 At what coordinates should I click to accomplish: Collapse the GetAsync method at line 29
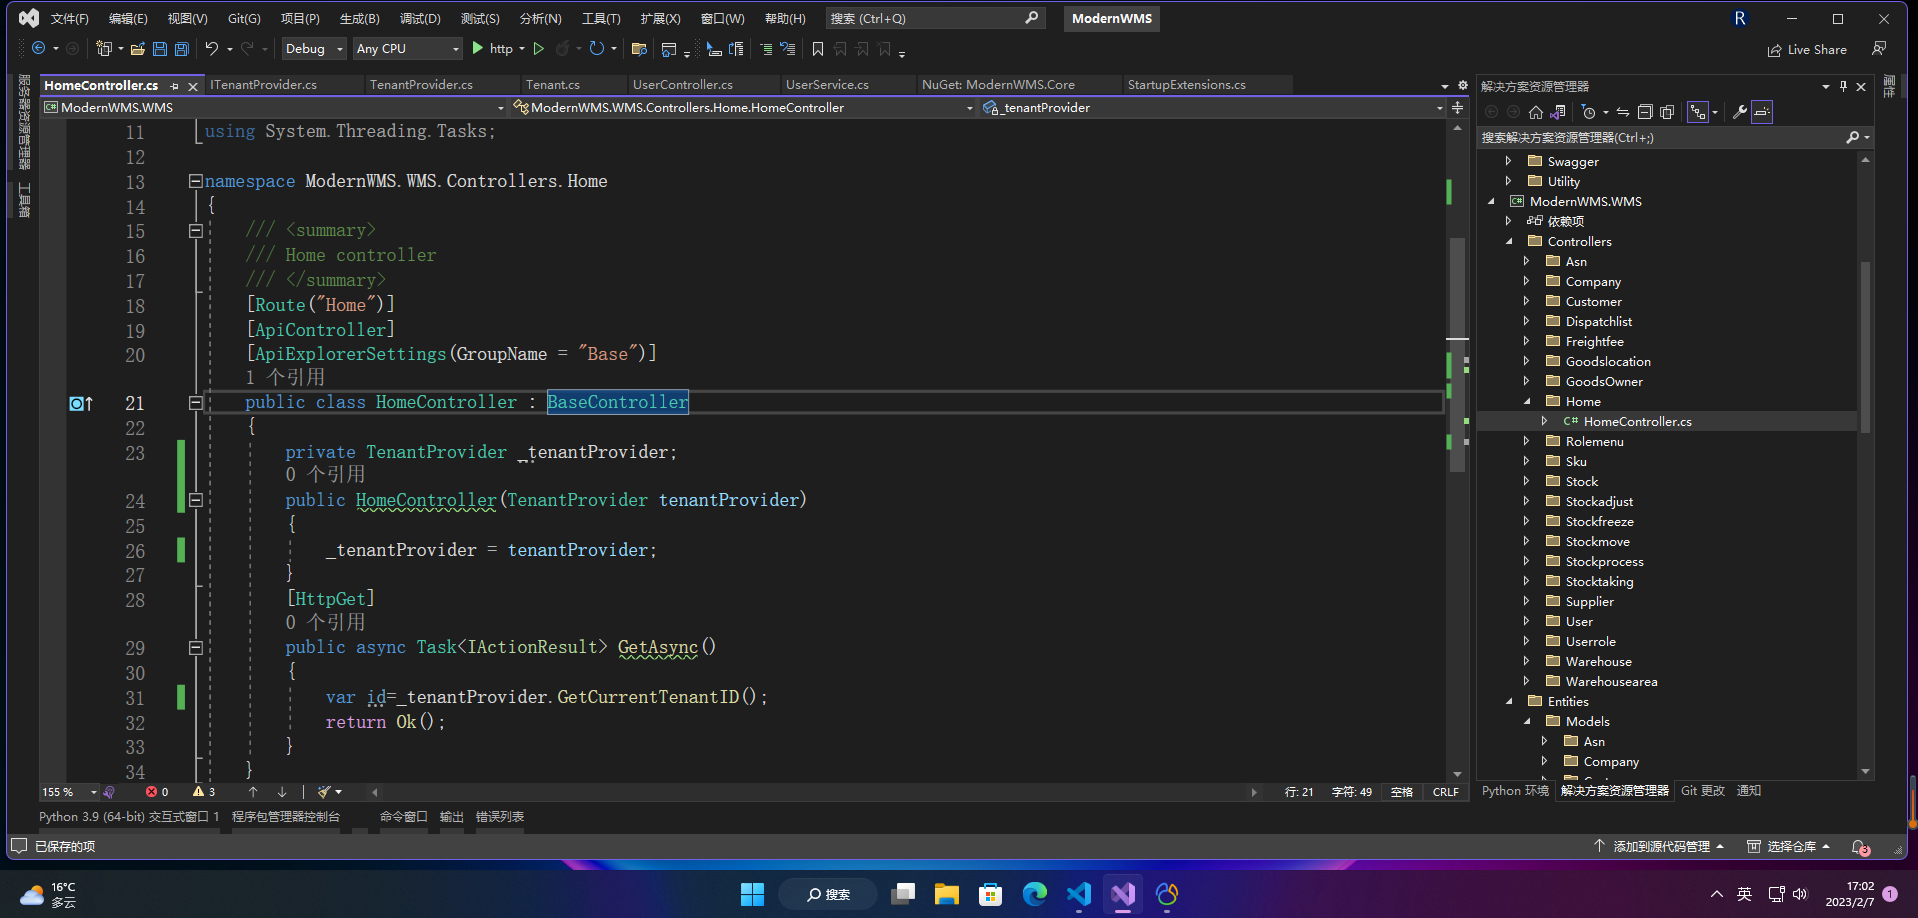pyautogui.click(x=196, y=647)
